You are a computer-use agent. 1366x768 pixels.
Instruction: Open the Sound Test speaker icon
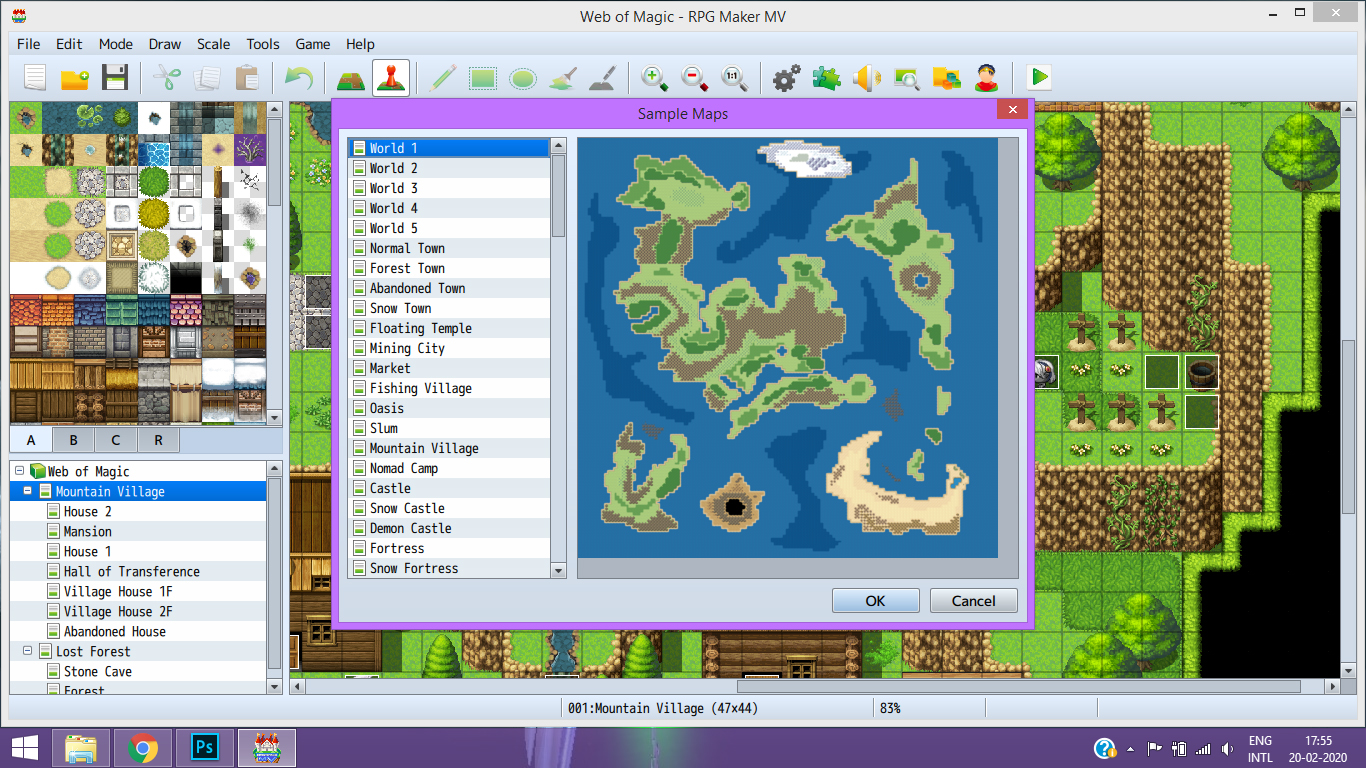click(x=866, y=77)
